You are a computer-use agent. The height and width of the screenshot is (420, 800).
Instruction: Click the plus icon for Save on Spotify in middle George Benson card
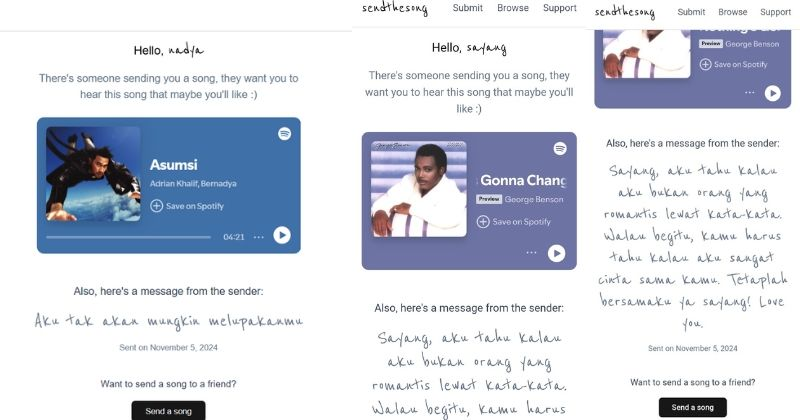pyautogui.click(x=483, y=221)
